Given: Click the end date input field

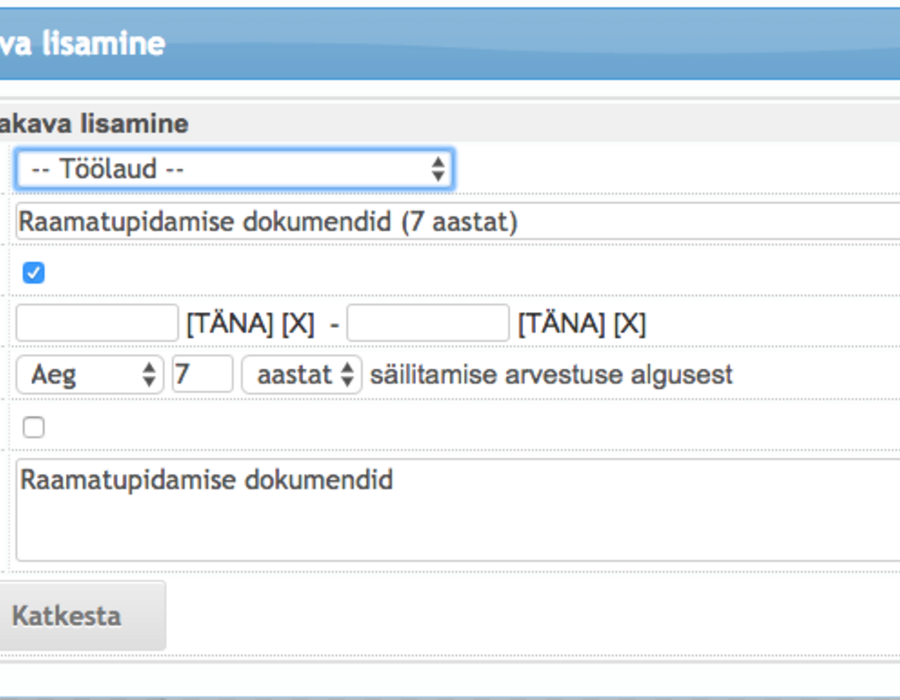Looking at the screenshot, I should point(428,323).
